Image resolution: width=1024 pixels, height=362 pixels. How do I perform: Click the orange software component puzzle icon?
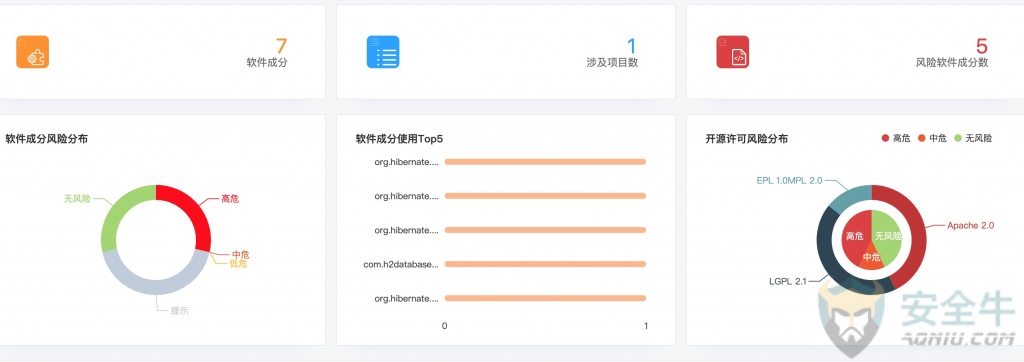click(x=33, y=52)
